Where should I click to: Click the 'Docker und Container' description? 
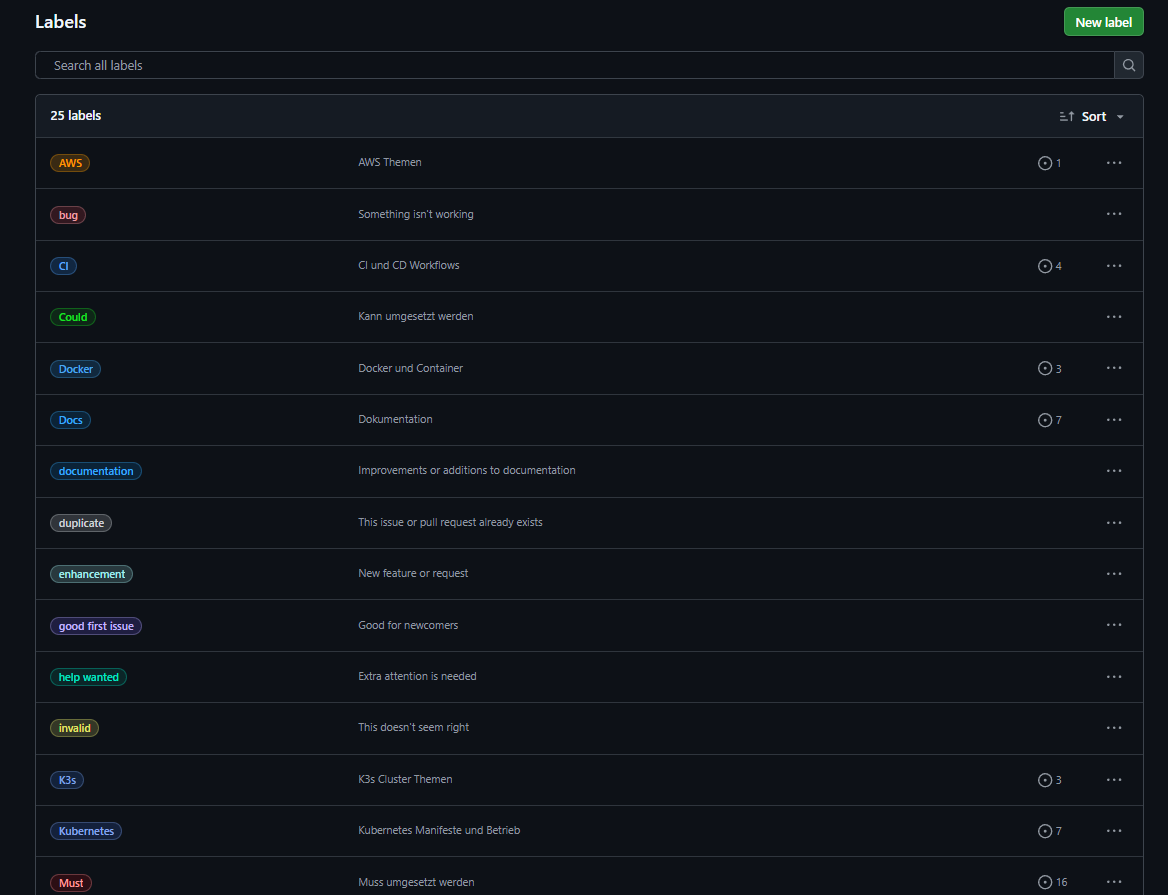click(x=410, y=368)
